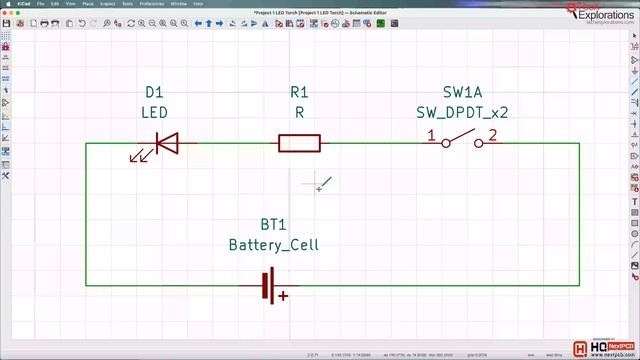Choose the Add Bus tool

tap(635, 92)
